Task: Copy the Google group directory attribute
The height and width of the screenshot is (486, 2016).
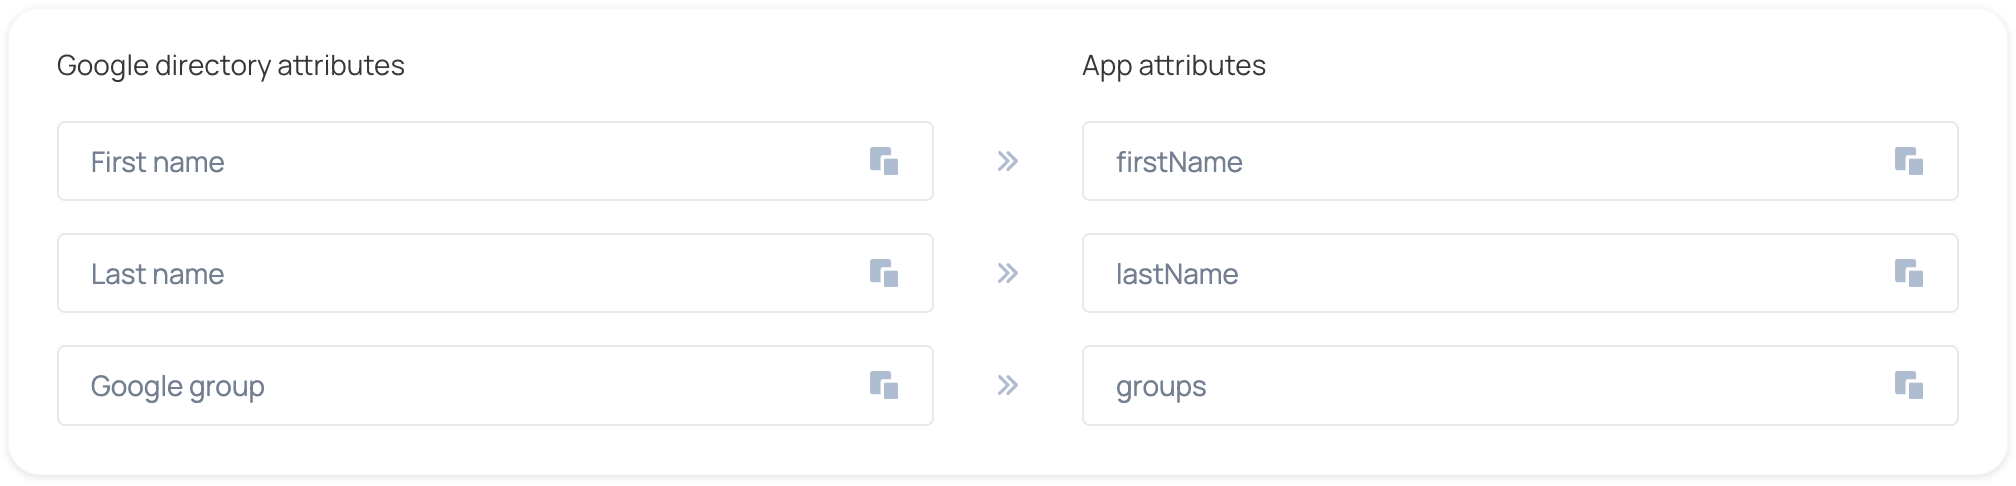Action: pos(884,385)
